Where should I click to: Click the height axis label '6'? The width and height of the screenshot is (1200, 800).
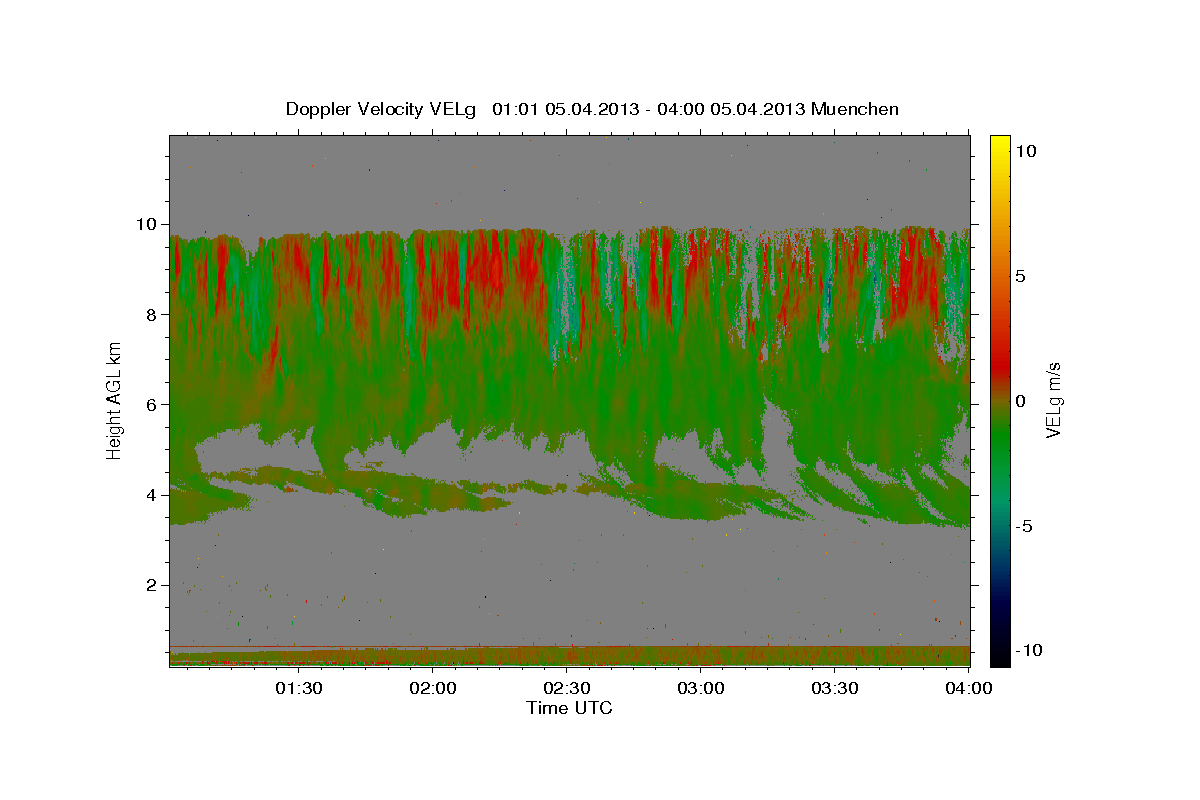click(154, 404)
